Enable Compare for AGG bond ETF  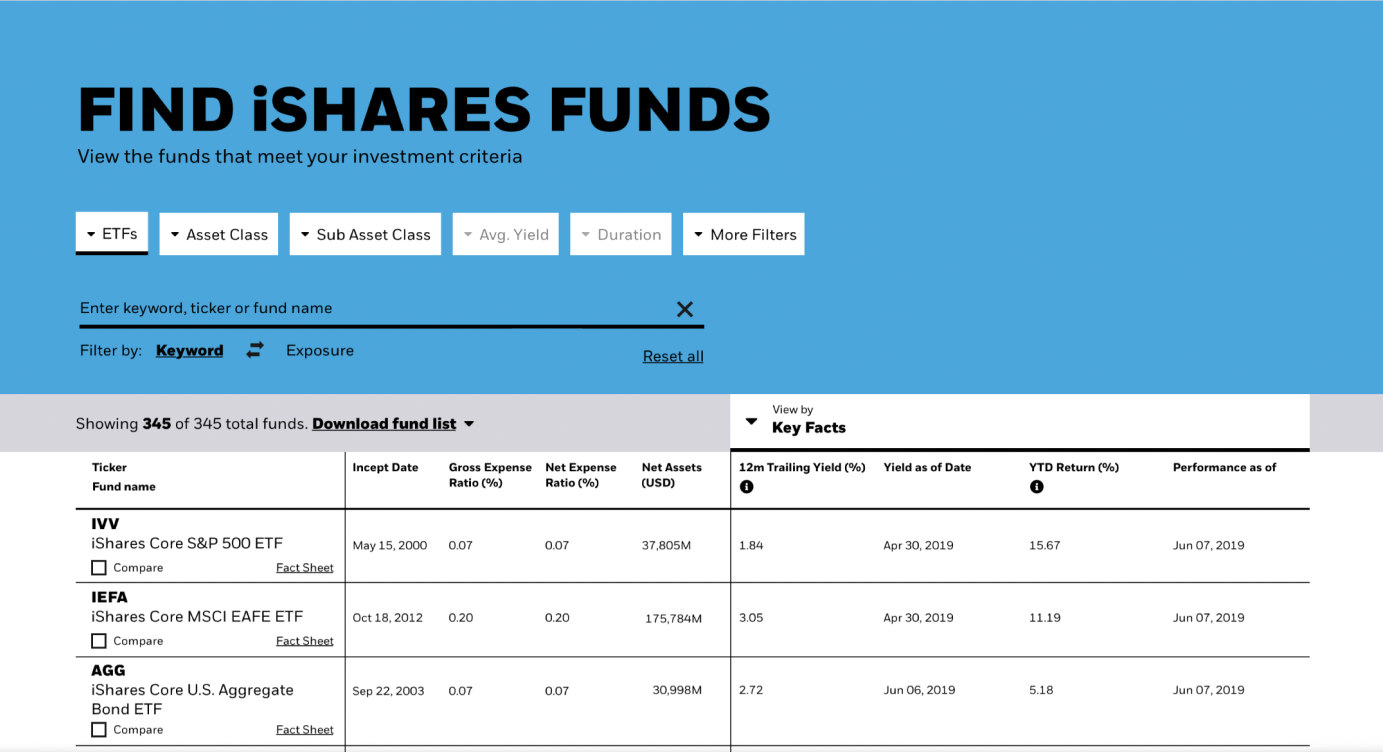click(99, 730)
